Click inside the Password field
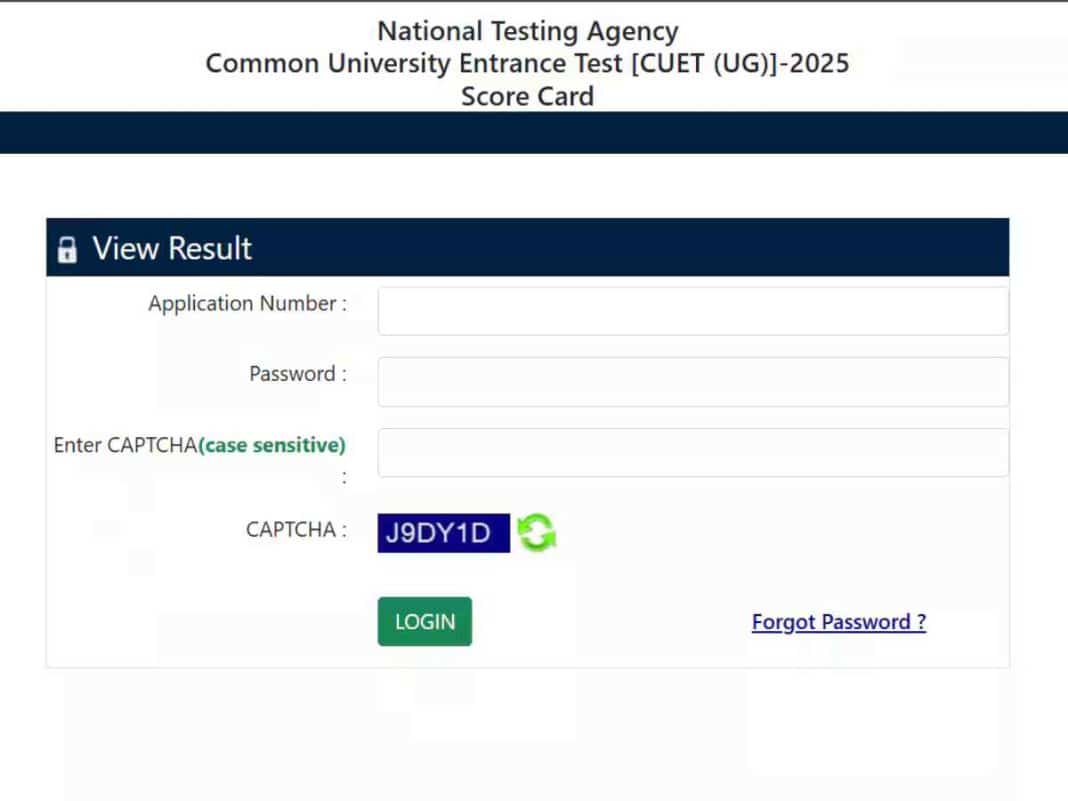This screenshot has height=801, width=1068. click(692, 381)
